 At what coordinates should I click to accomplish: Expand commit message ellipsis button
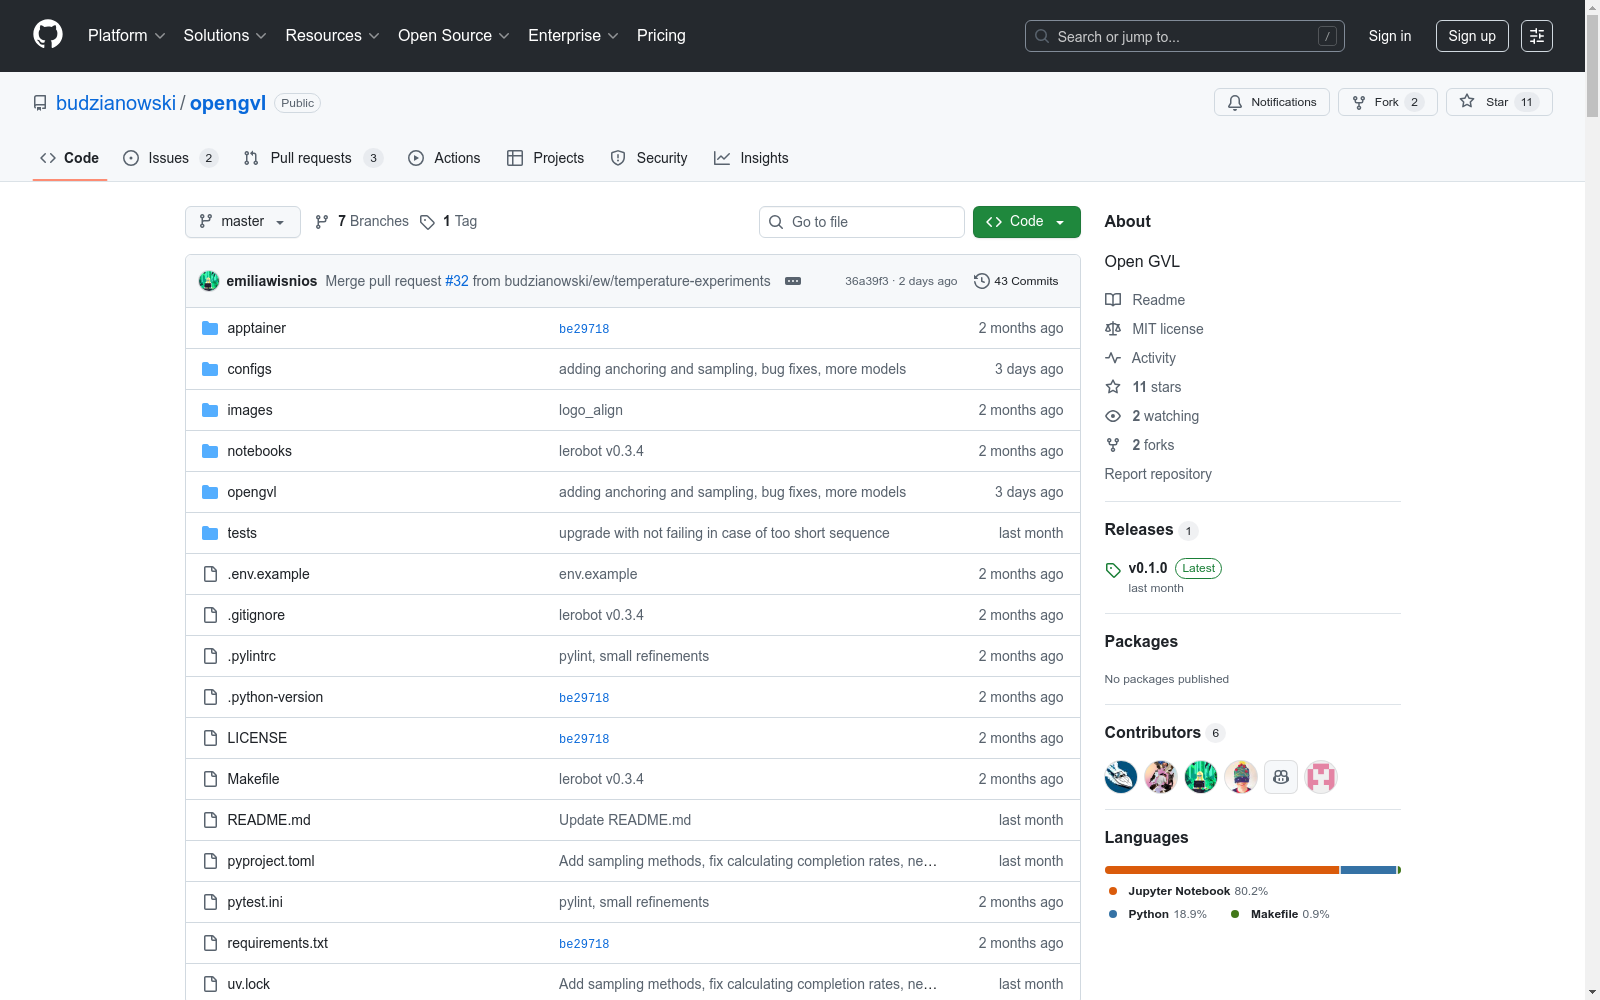[x=793, y=281]
